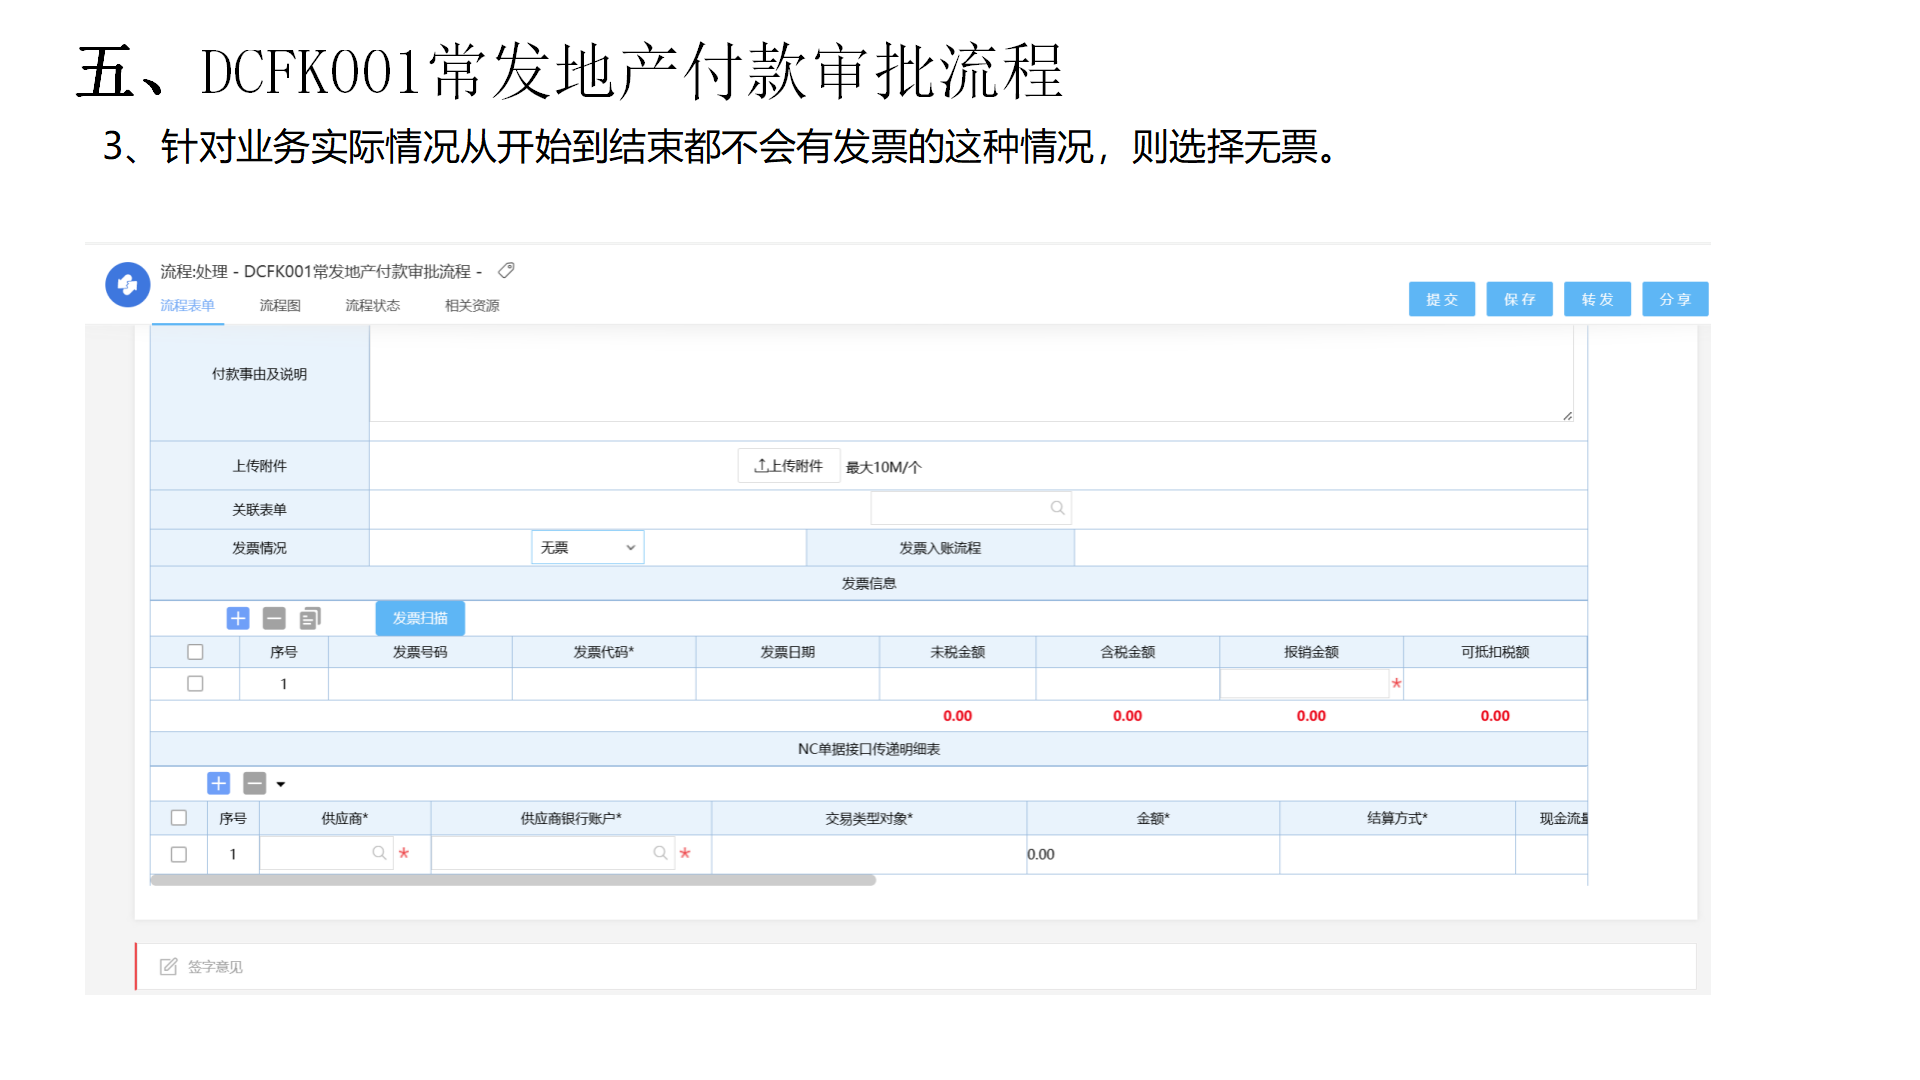Screen dimensions: 1920x1080
Task: Switch to the 流程图 tab
Action: (280, 305)
